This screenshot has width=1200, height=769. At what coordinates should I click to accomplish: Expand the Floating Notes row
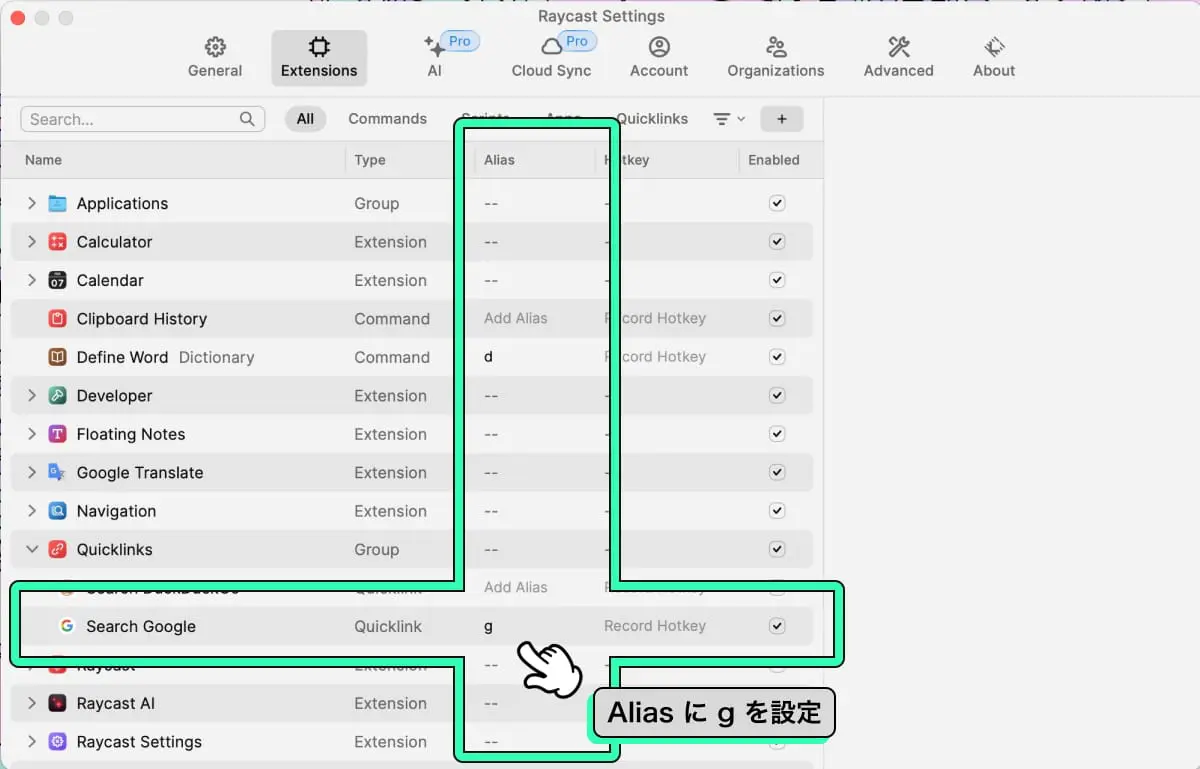coord(32,434)
